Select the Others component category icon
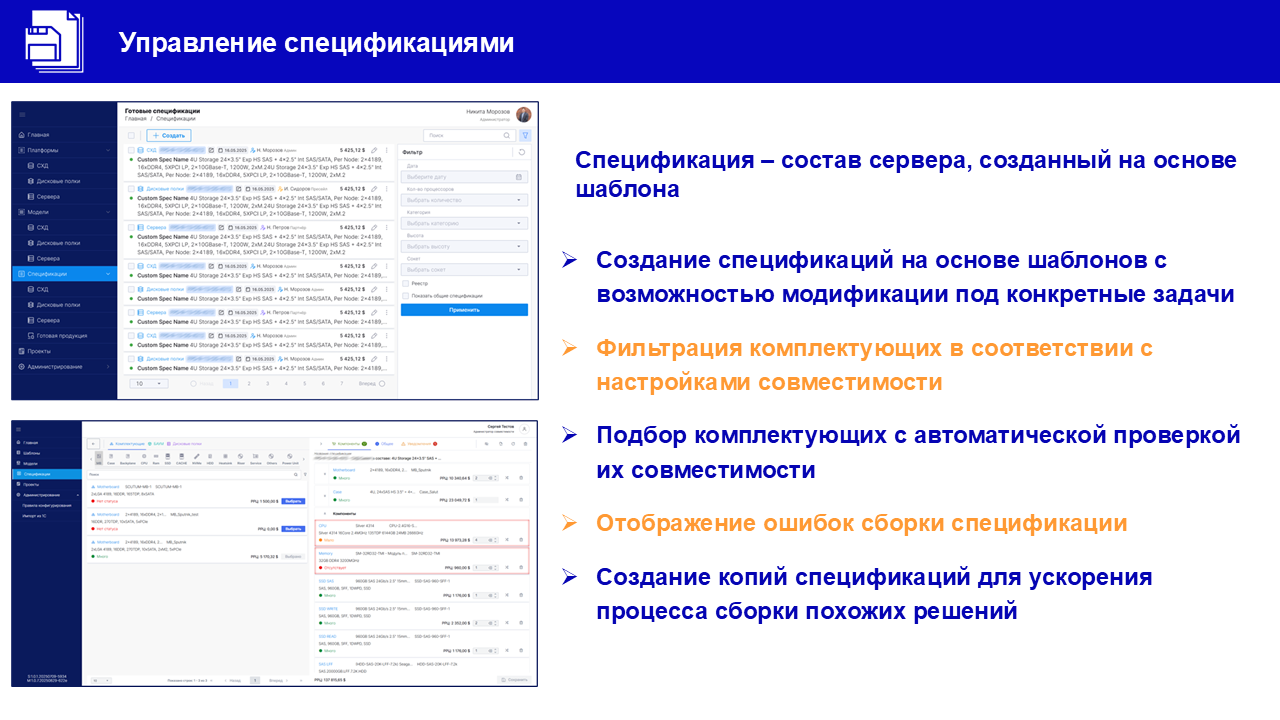1280x720 pixels. [x=271, y=460]
